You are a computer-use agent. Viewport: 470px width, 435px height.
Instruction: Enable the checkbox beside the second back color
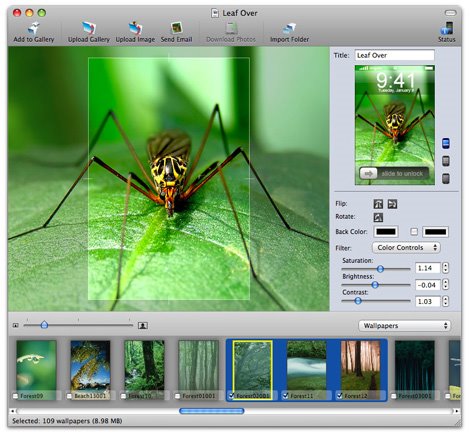tap(414, 231)
